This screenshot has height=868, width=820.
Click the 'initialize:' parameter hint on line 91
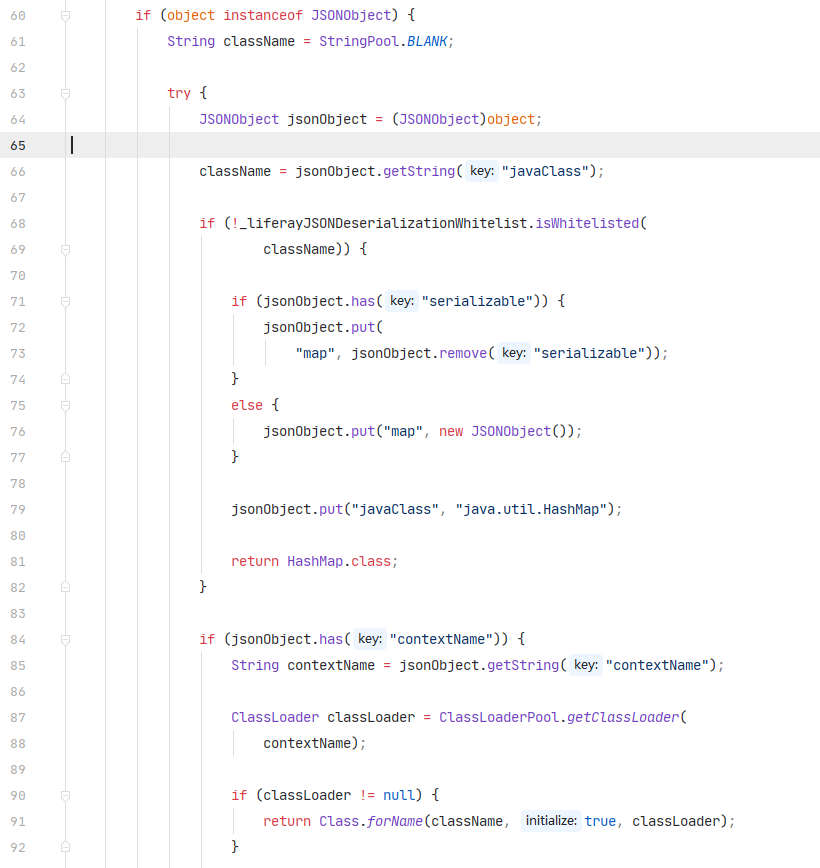pyautogui.click(x=549, y=822)
